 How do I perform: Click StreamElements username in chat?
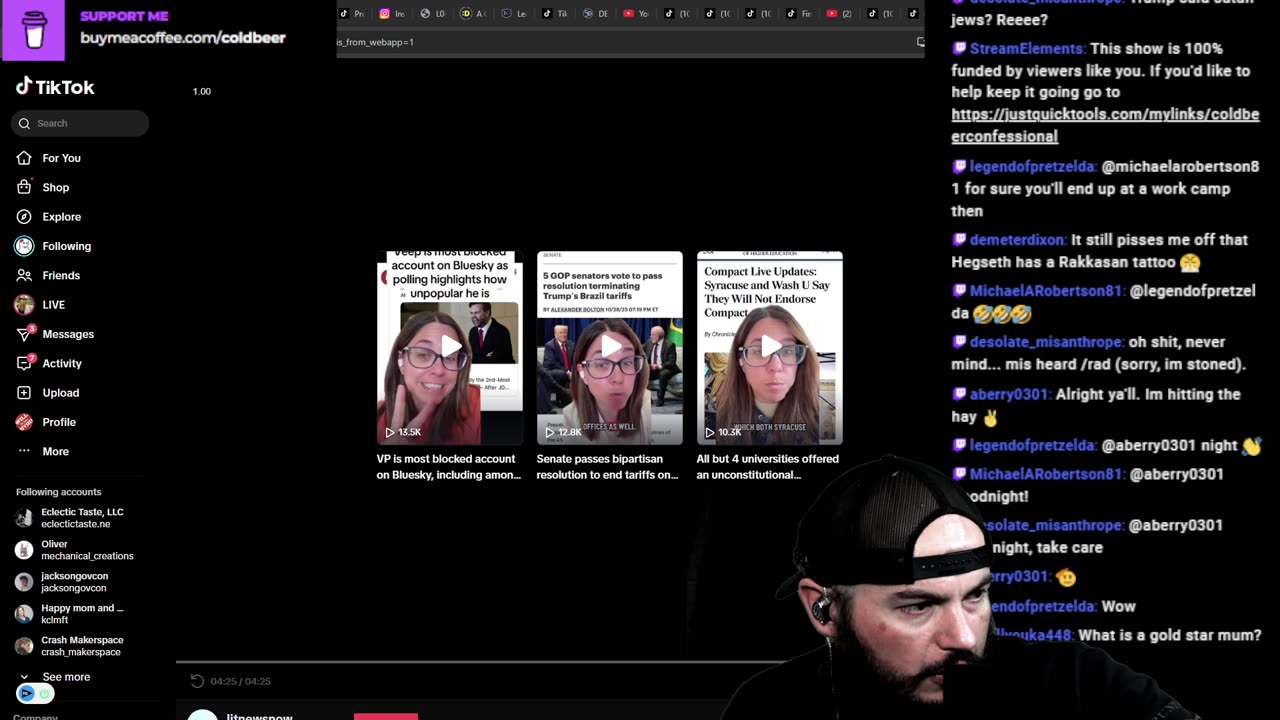[1027, 48]
